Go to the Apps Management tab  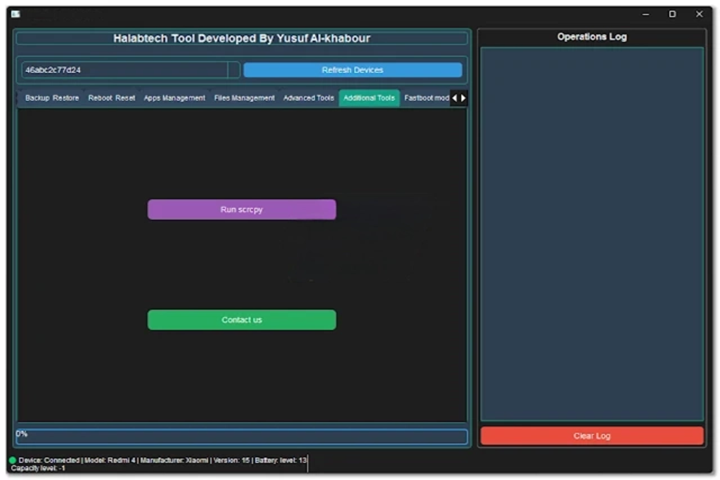[x=174, y=98]
